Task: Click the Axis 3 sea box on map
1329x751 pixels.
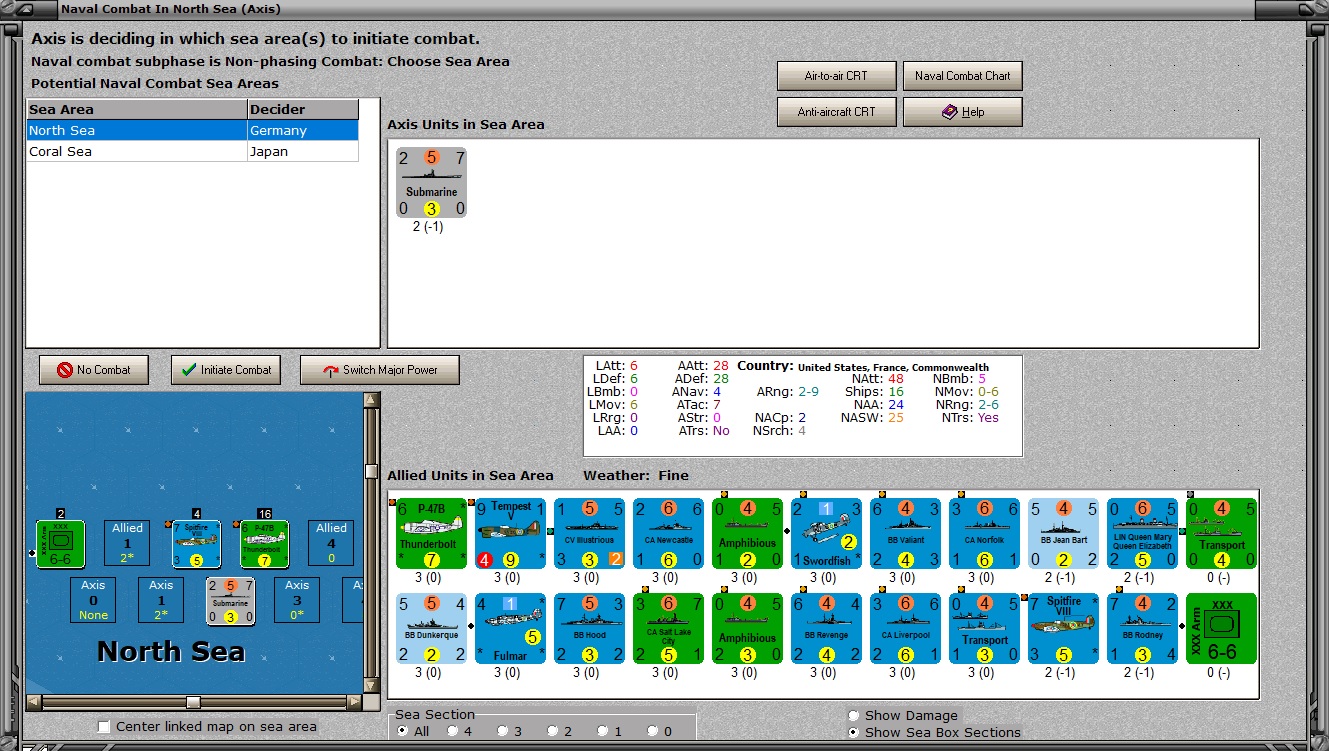Action: (297, 600)
